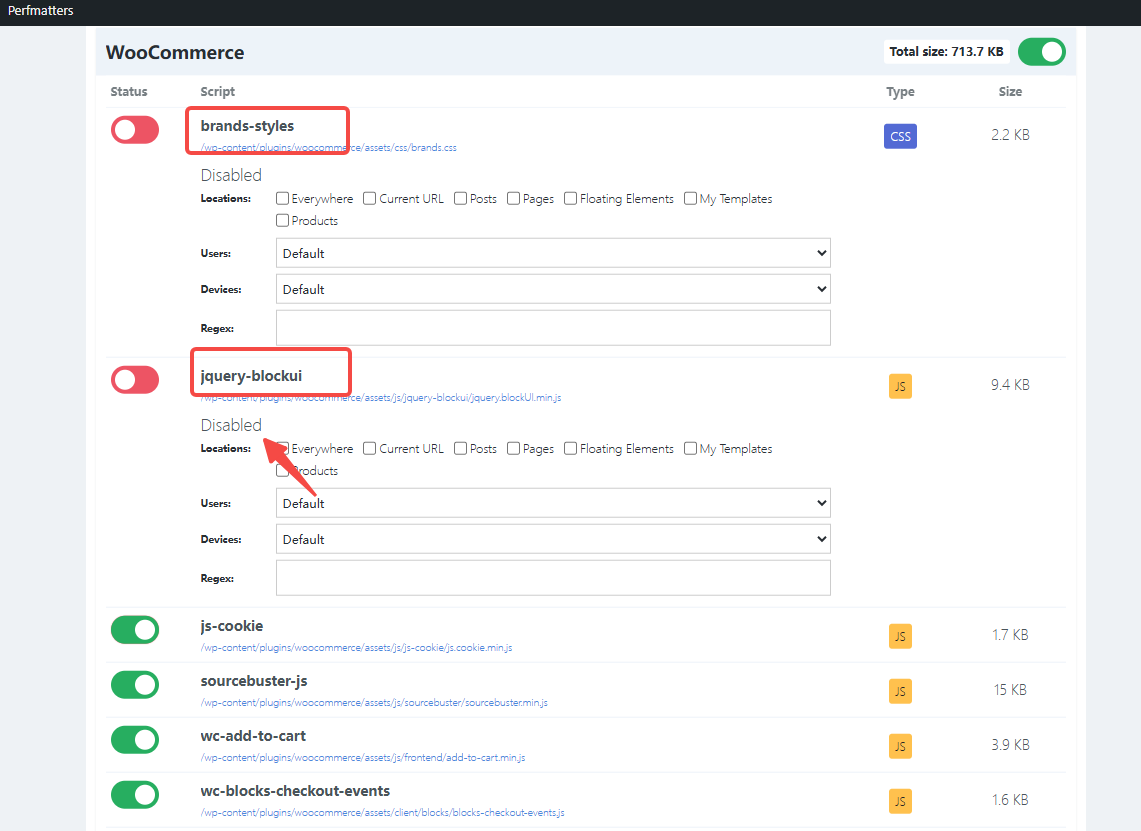This screenshot has height=831, width=1141.
Task: Click the JS badge for wc-blocks-checkout-events
Action: click(899, 800)
